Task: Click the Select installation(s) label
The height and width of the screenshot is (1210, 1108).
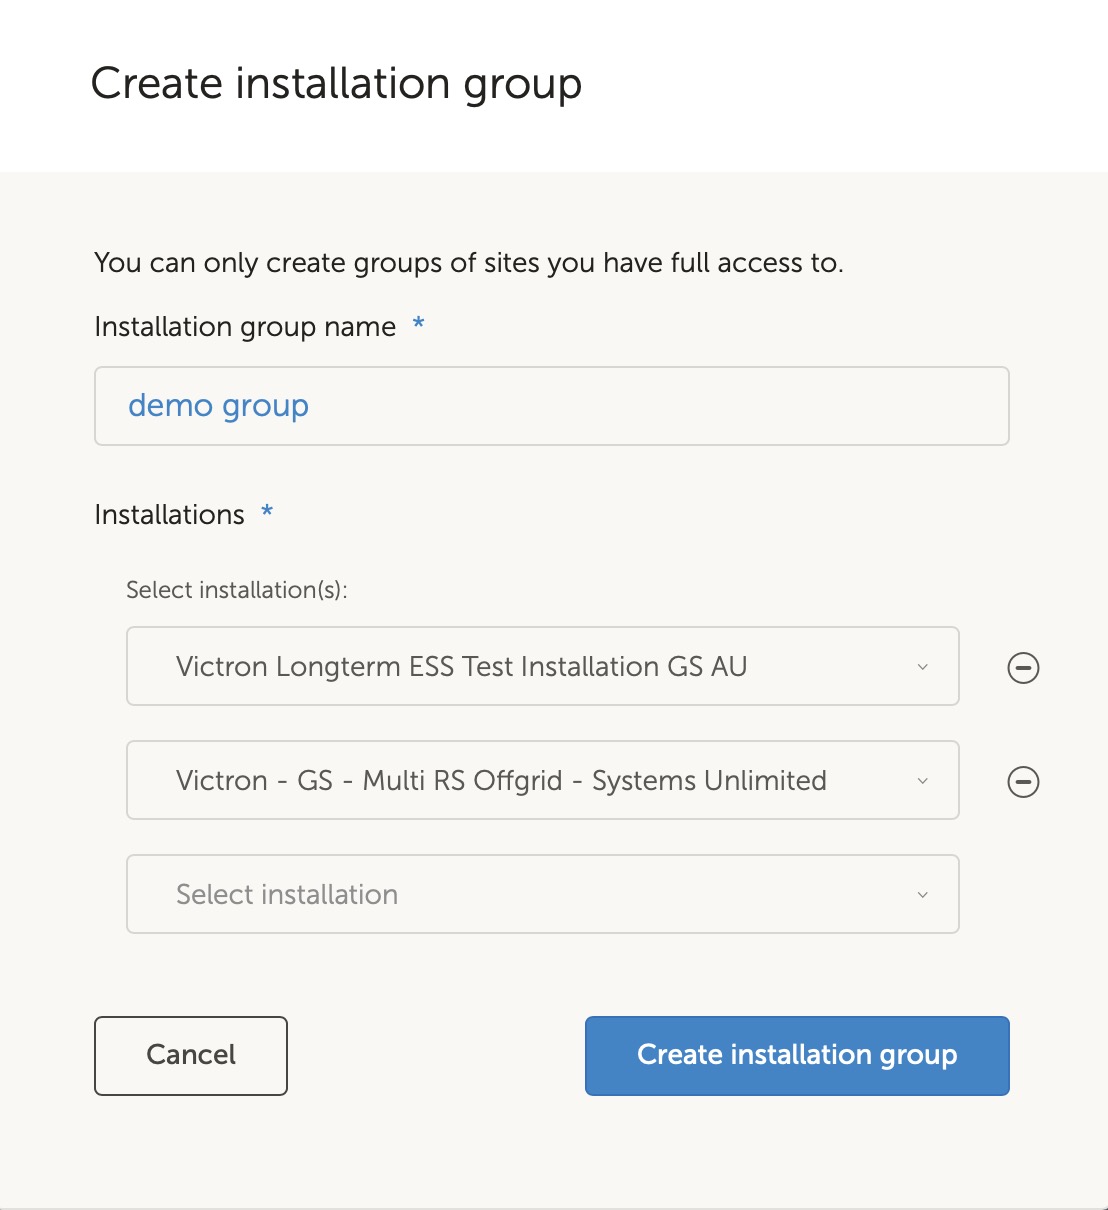Action: click(236, 590)
